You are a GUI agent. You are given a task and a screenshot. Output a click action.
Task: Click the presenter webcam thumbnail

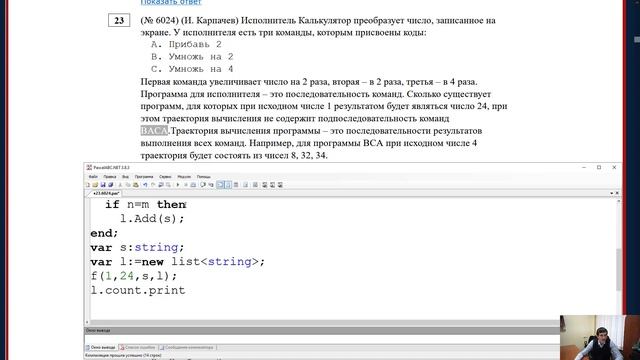[x=600, y=338]
